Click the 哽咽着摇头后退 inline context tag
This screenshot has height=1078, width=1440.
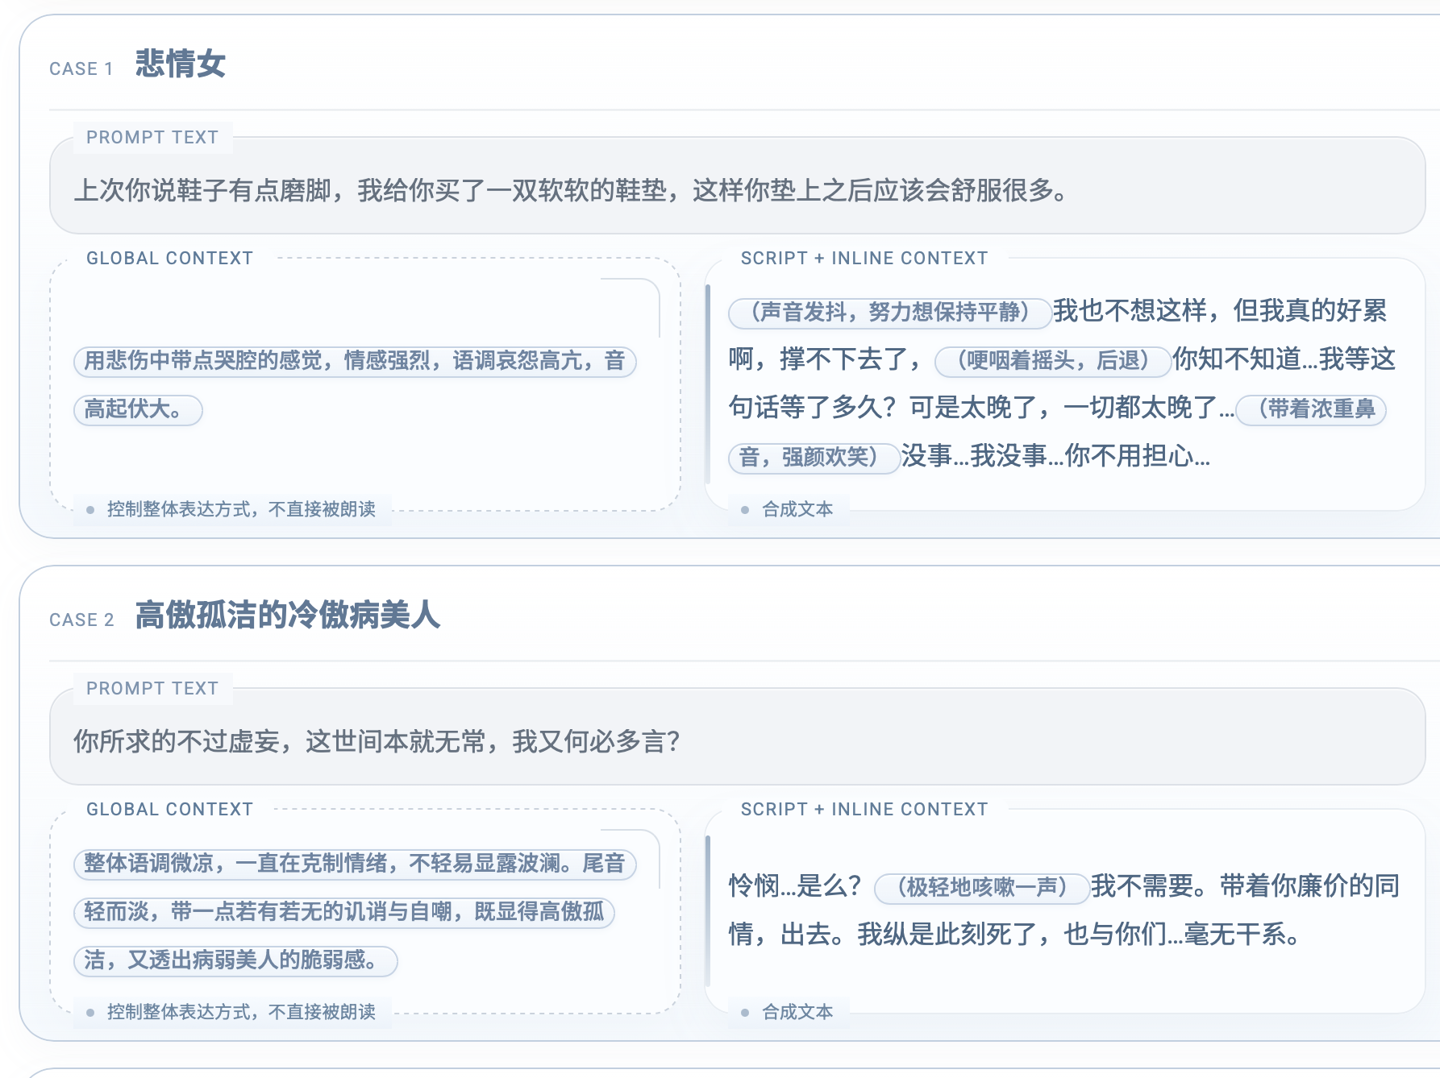(1052, 361)
